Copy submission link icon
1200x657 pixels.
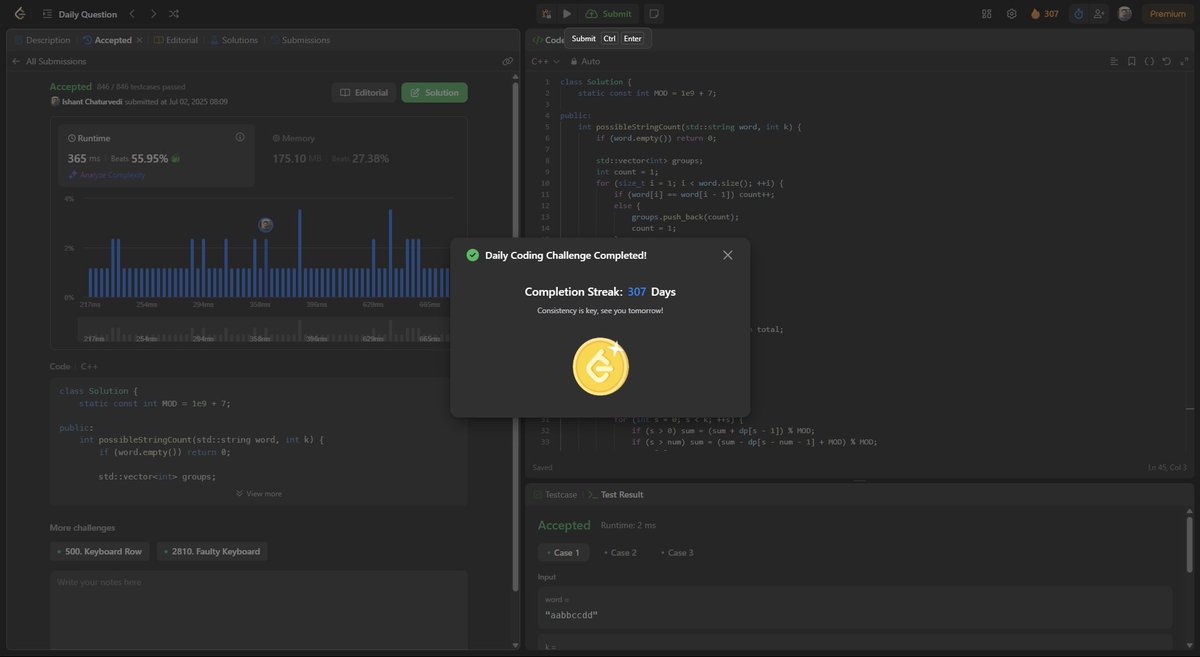pos(507,61)
